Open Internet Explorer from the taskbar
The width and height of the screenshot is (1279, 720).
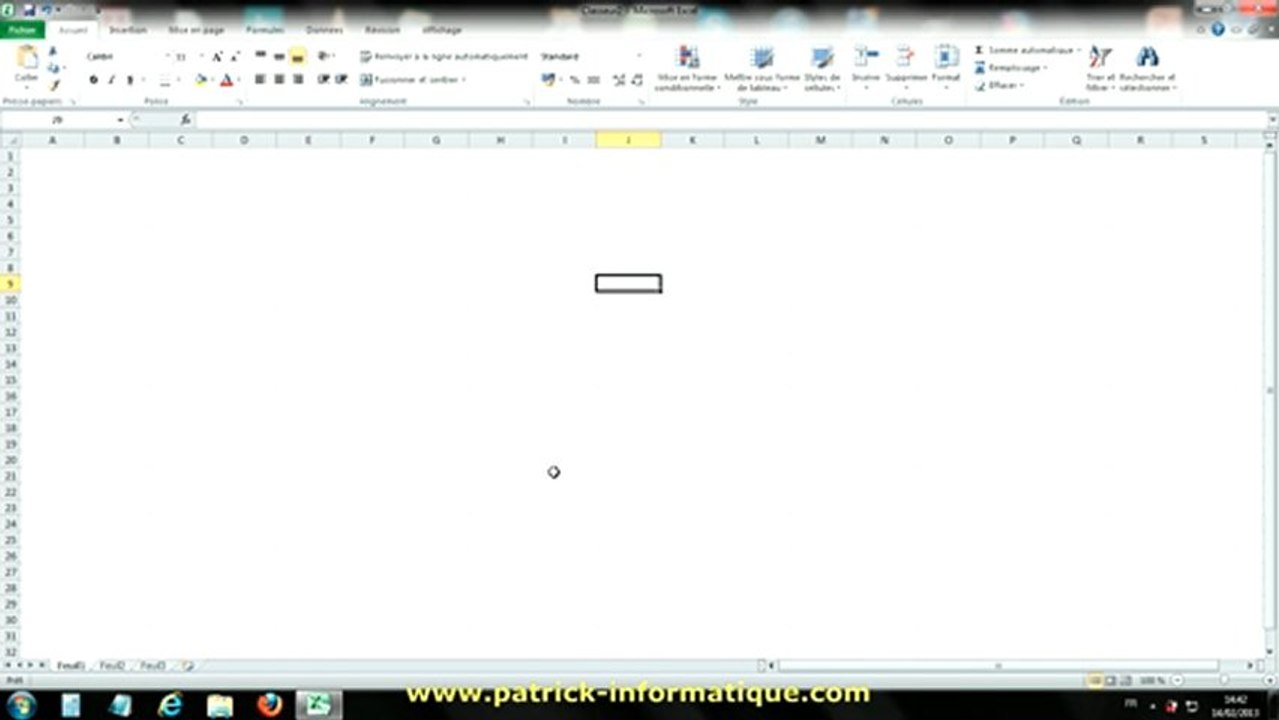171,705
